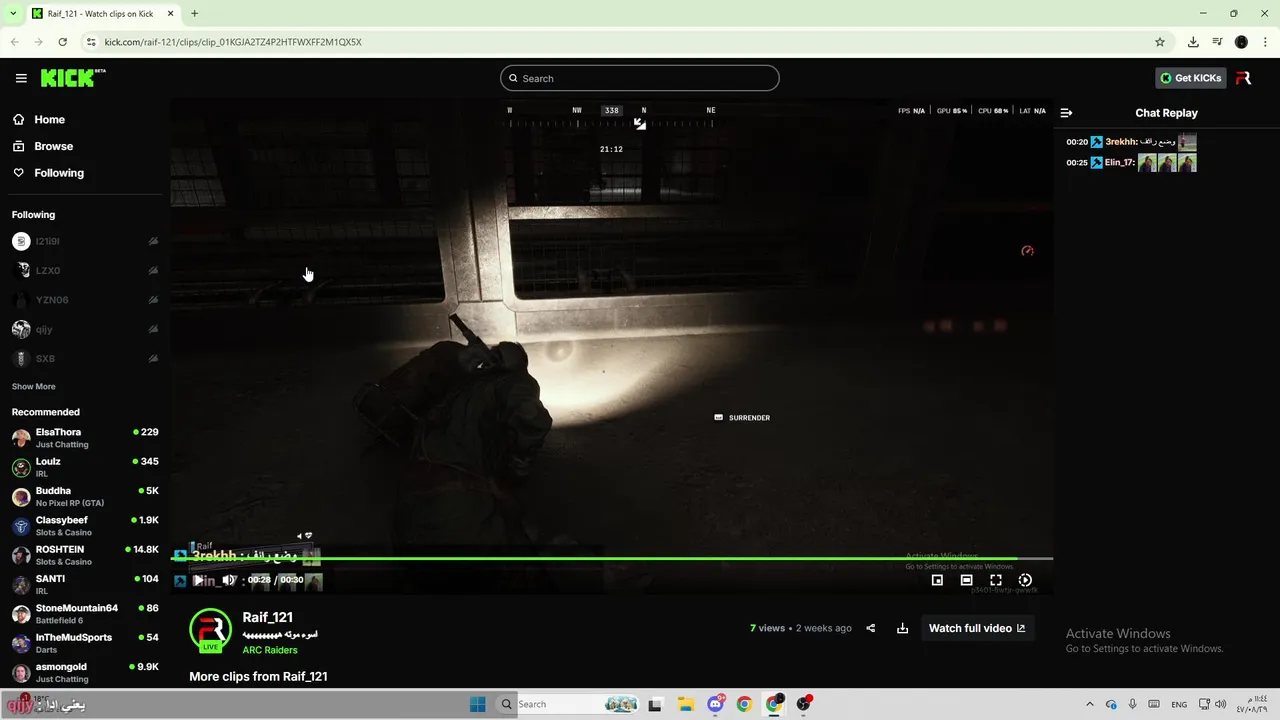Viewport: 1280px width, 720px height.
Task: Open taskbar volume control
Action: (1220, 704)
